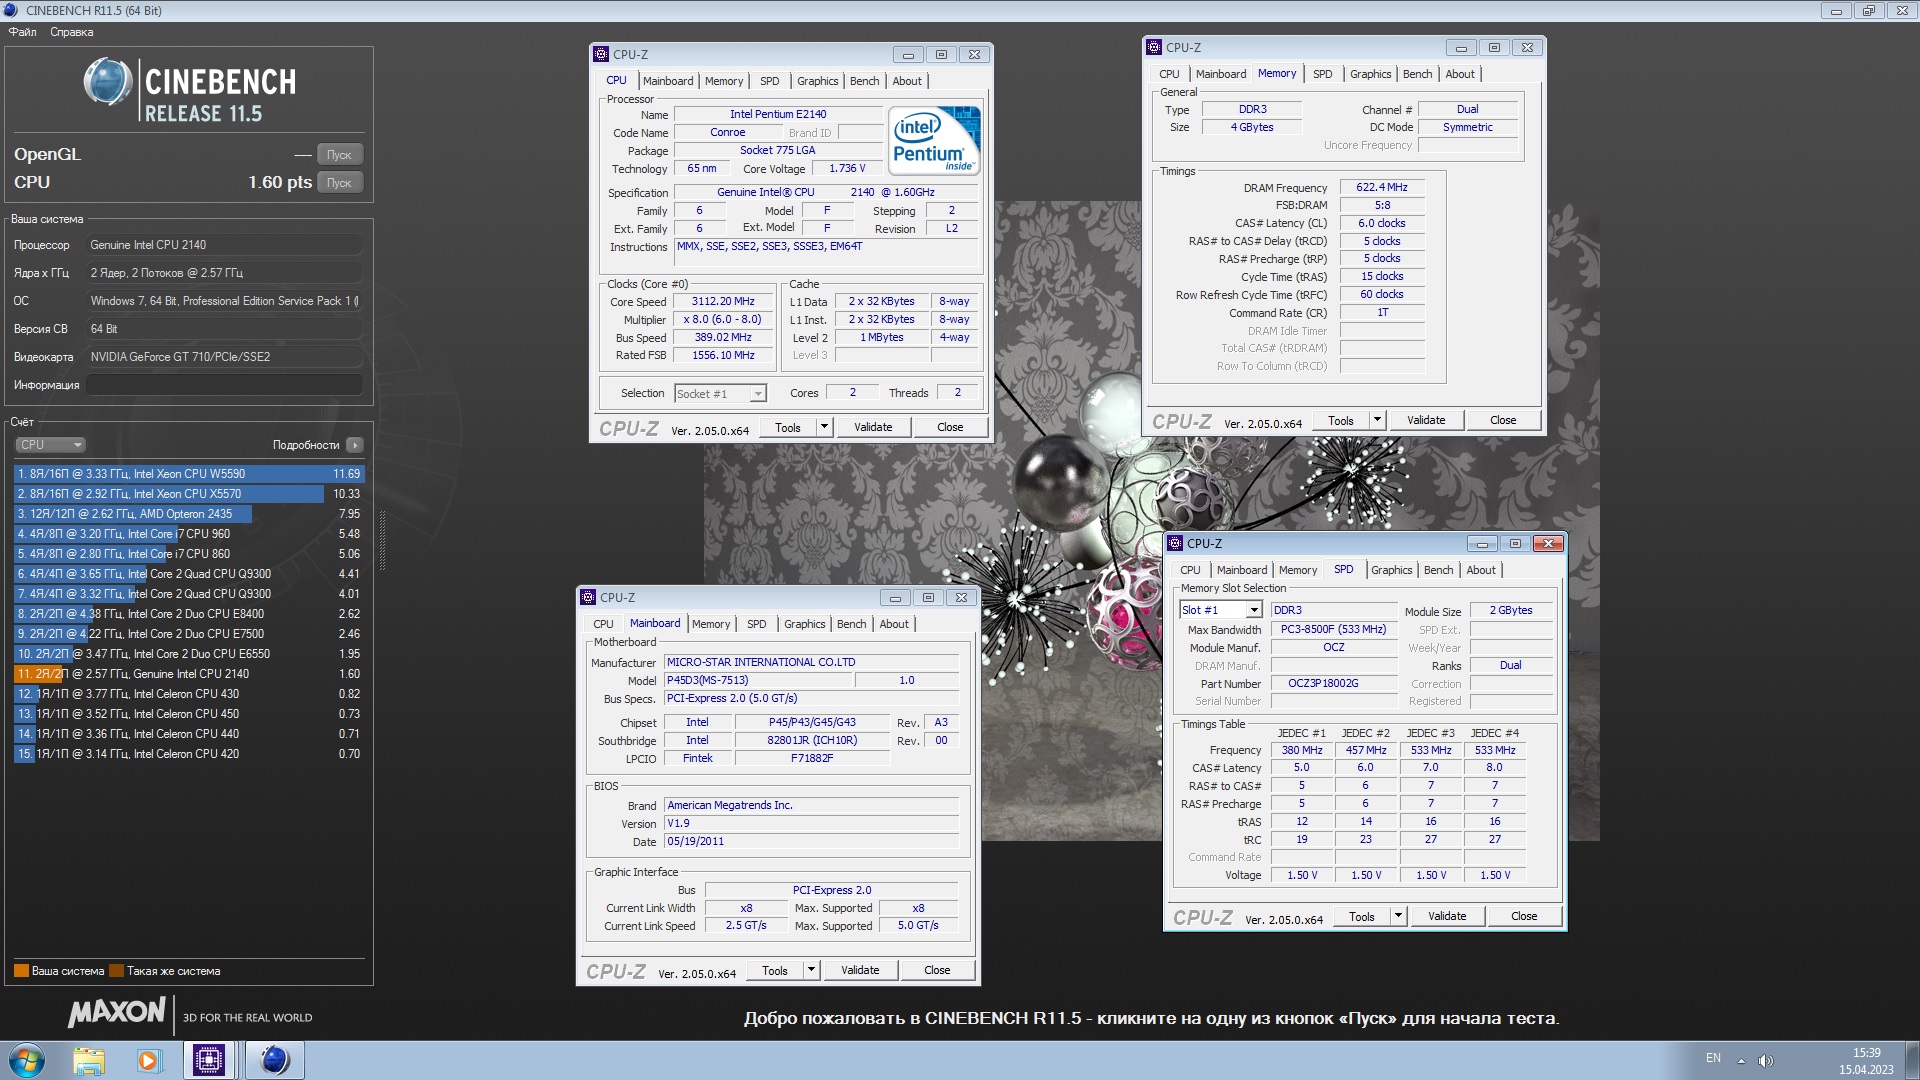Viewport: 1920px width, 1080px height.
Task: Open Slot #1 memory slot dropdown
Action: click(x=1220, y=610)
